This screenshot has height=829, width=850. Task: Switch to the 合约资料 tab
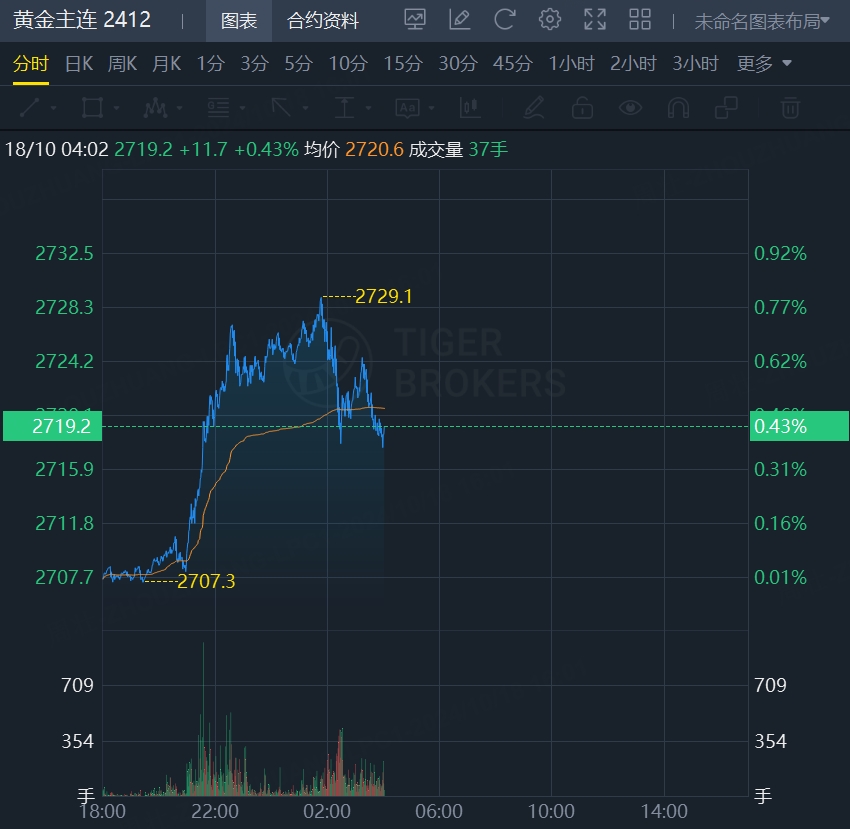point(322,20)
